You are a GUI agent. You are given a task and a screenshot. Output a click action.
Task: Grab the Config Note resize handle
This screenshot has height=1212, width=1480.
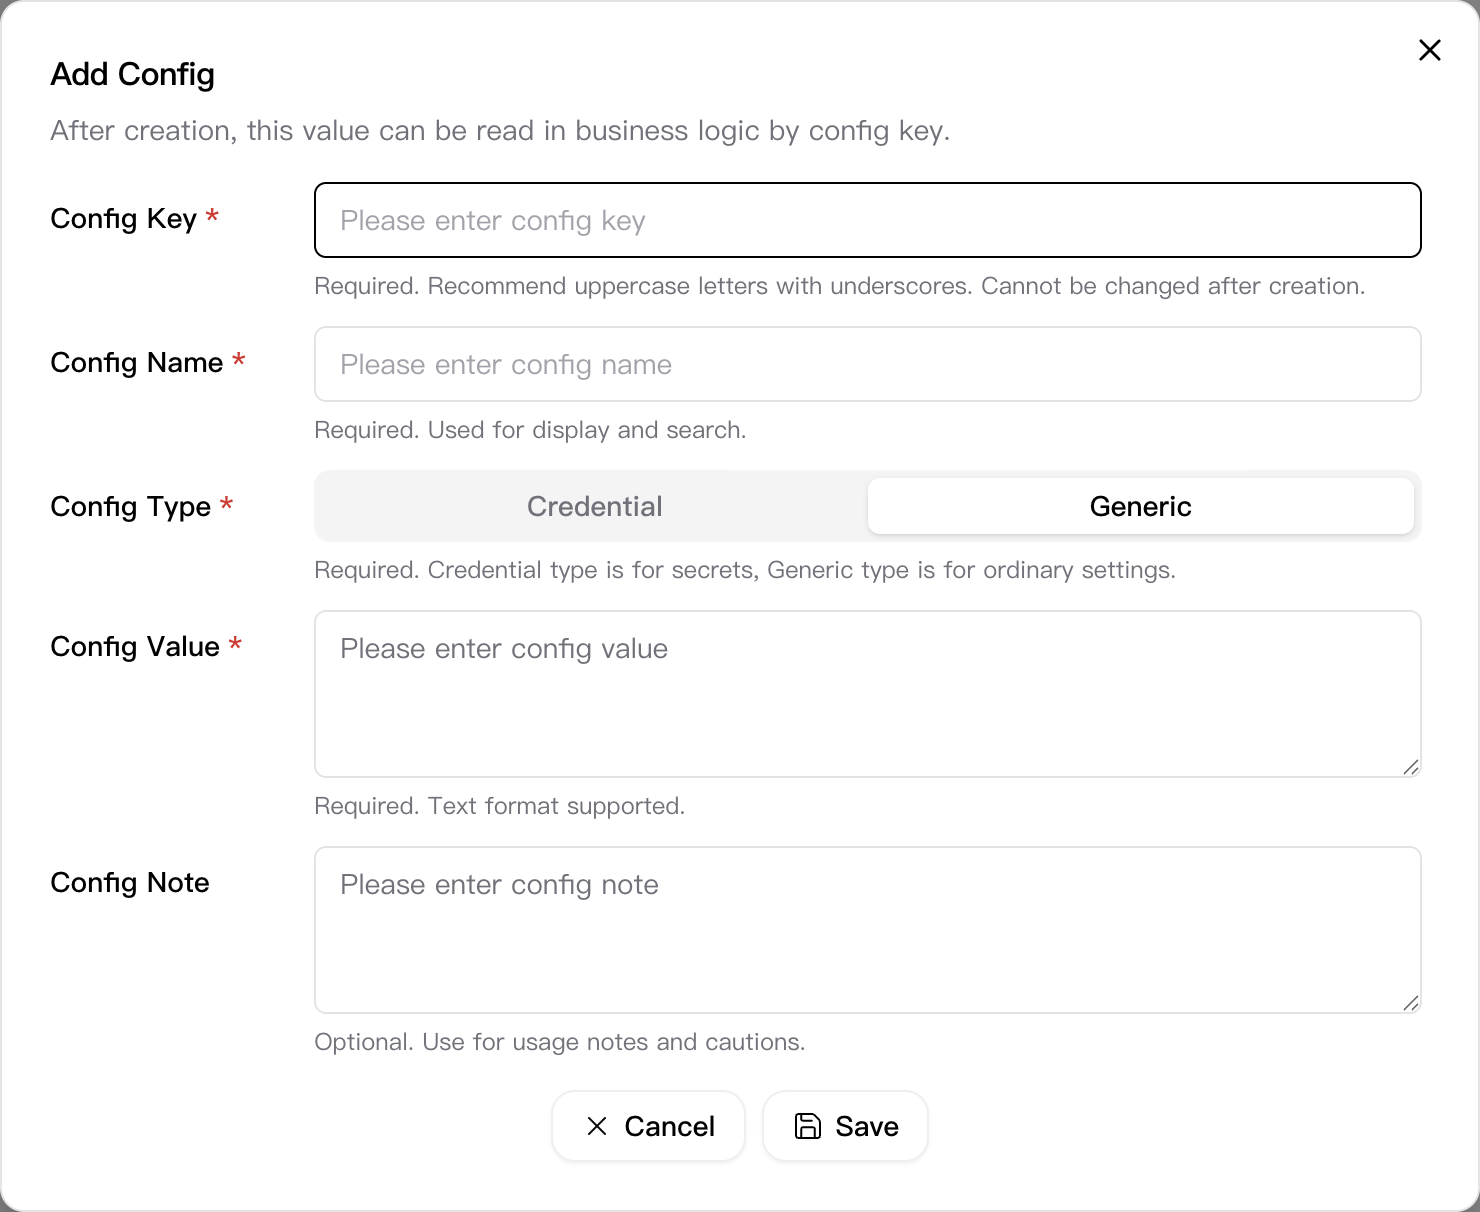1411,1003
